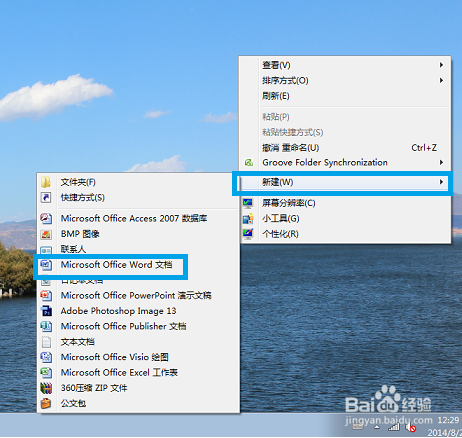
Task: Click the 个性化 personalization icon
Action: tap(248, 234)
